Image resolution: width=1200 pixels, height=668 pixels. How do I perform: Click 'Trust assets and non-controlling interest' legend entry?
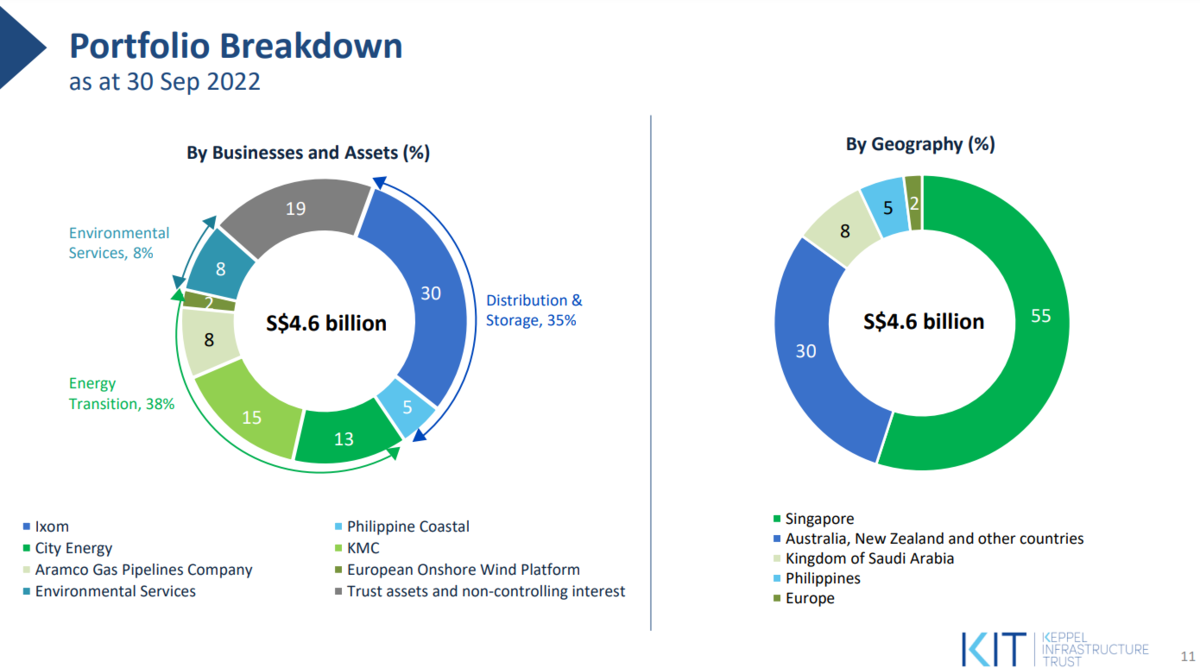[x=480, y=591]
